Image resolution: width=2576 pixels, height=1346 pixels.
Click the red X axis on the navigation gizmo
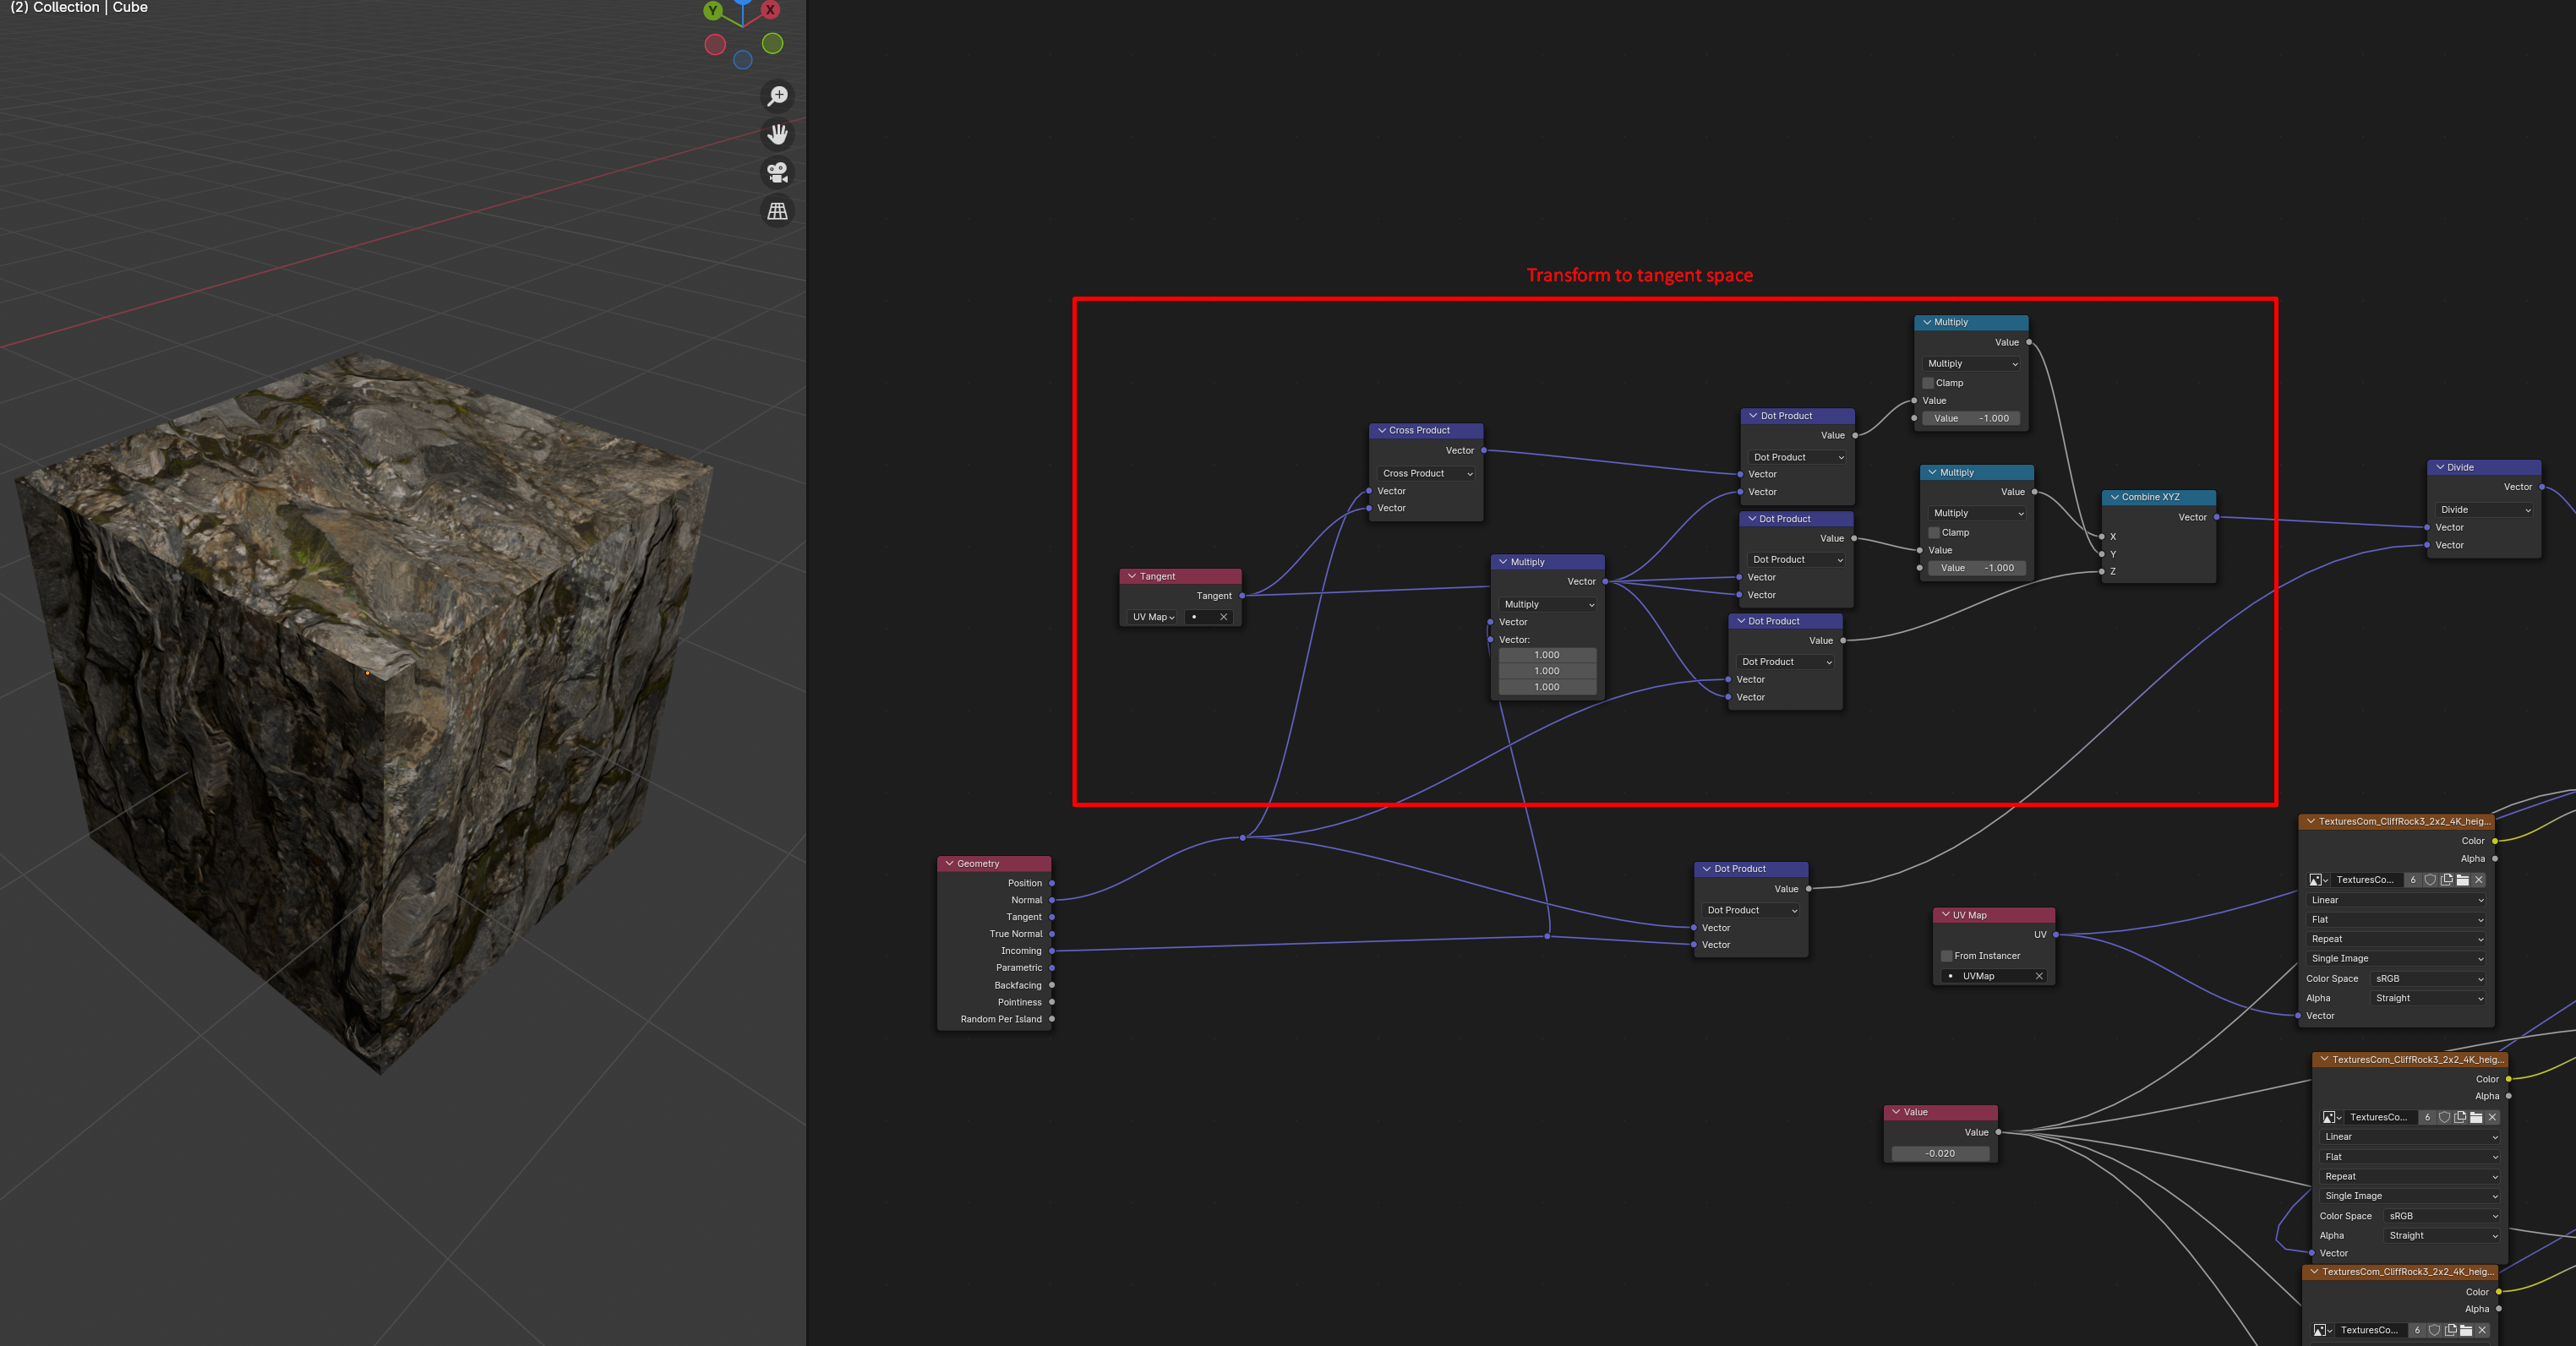(x=770, y=10)
